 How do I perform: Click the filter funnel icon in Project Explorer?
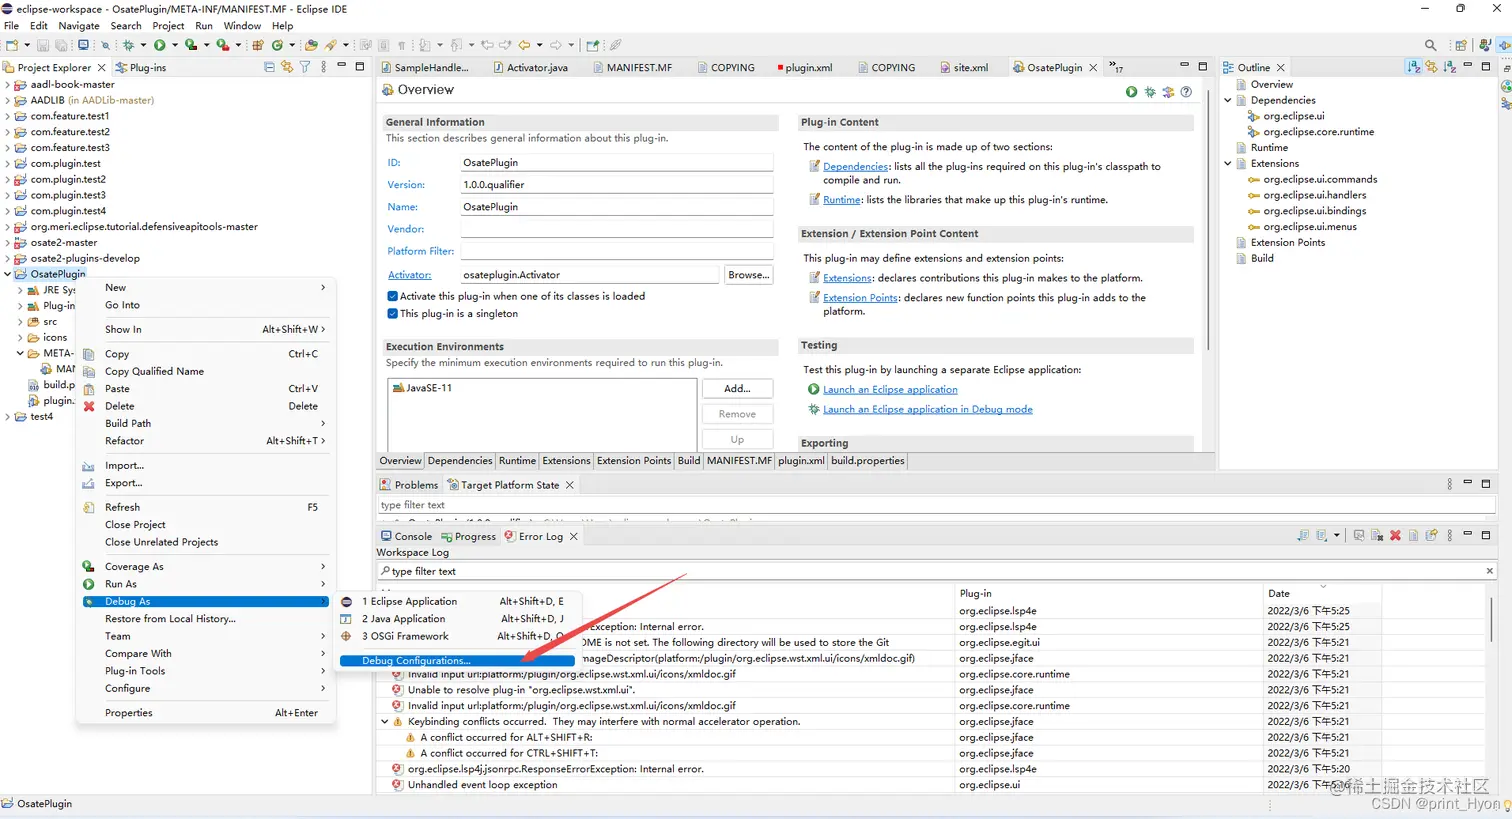click(305, 67)
